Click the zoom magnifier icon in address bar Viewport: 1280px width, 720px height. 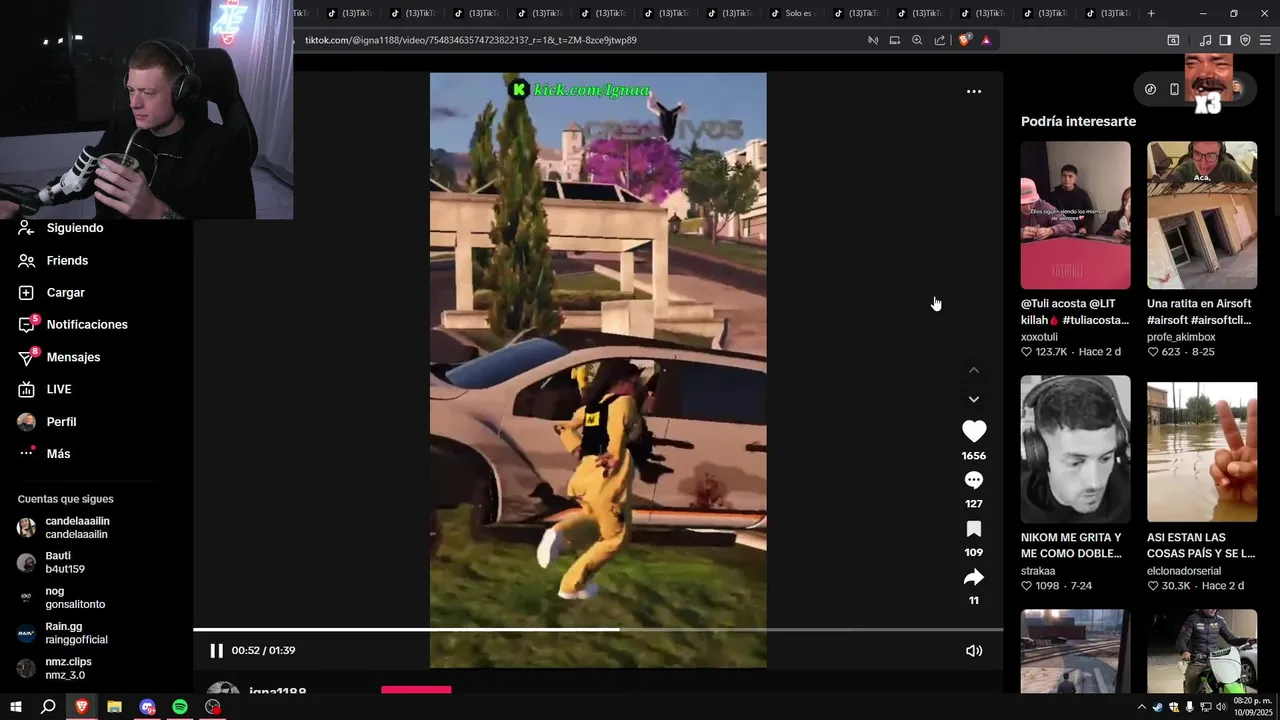coord(917,40)
